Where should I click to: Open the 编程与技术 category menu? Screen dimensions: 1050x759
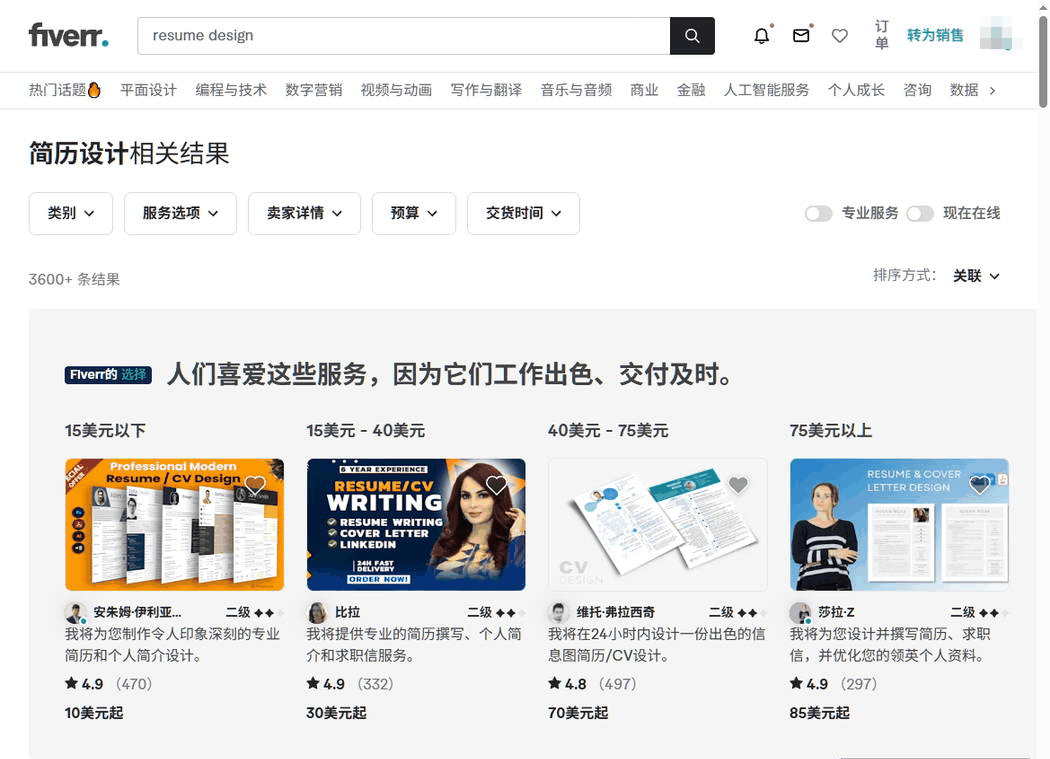(231, 90)
